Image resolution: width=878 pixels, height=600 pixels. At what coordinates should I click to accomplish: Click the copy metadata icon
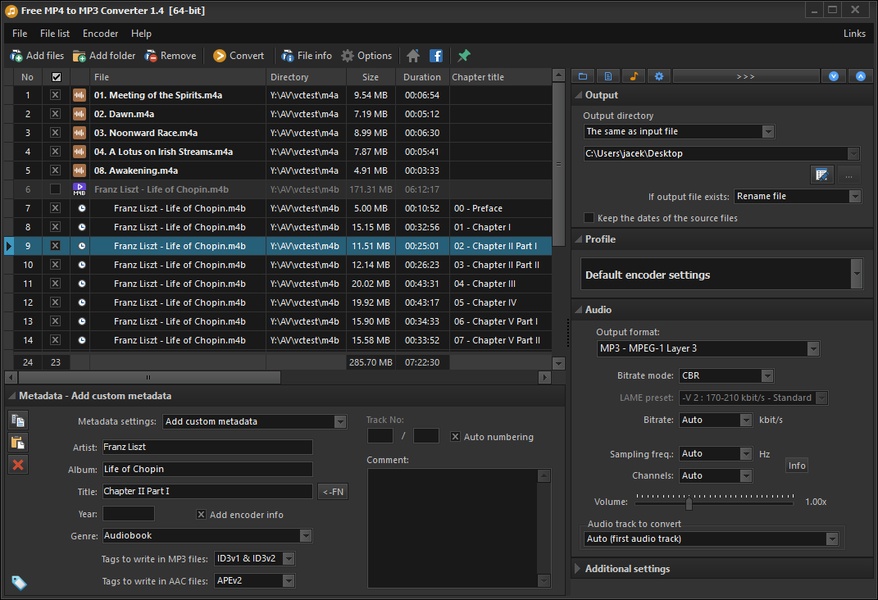tap(18, 421)
